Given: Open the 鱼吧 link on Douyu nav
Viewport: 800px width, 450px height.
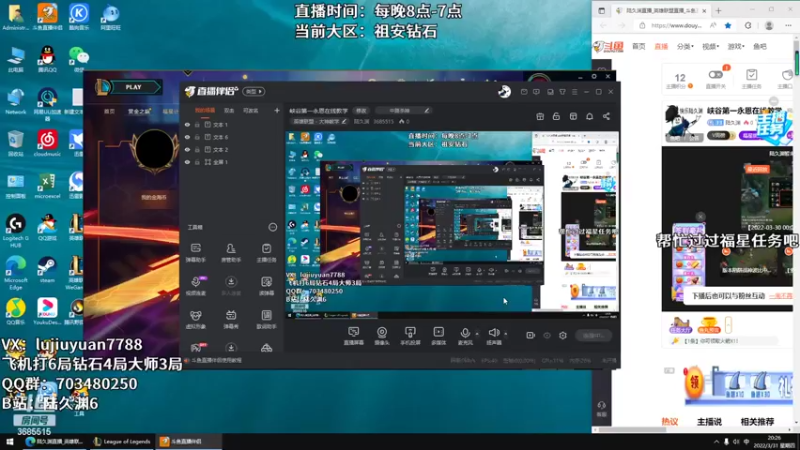Looking at the screenshot, I should tap(760, 46).
